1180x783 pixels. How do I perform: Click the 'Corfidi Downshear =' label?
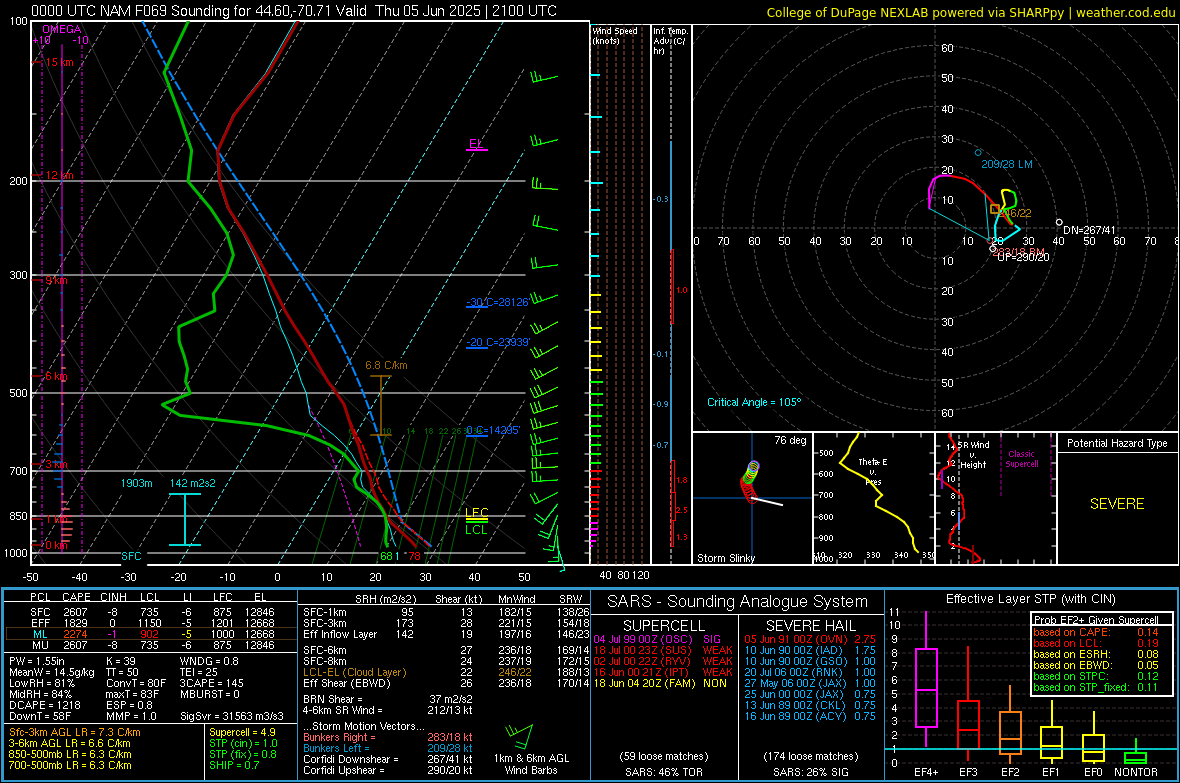(x=351, y=760)
